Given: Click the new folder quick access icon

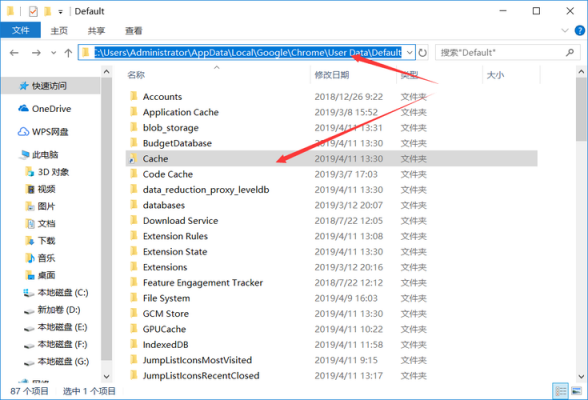Looking at the screenshot, I should tap(47, 11).
